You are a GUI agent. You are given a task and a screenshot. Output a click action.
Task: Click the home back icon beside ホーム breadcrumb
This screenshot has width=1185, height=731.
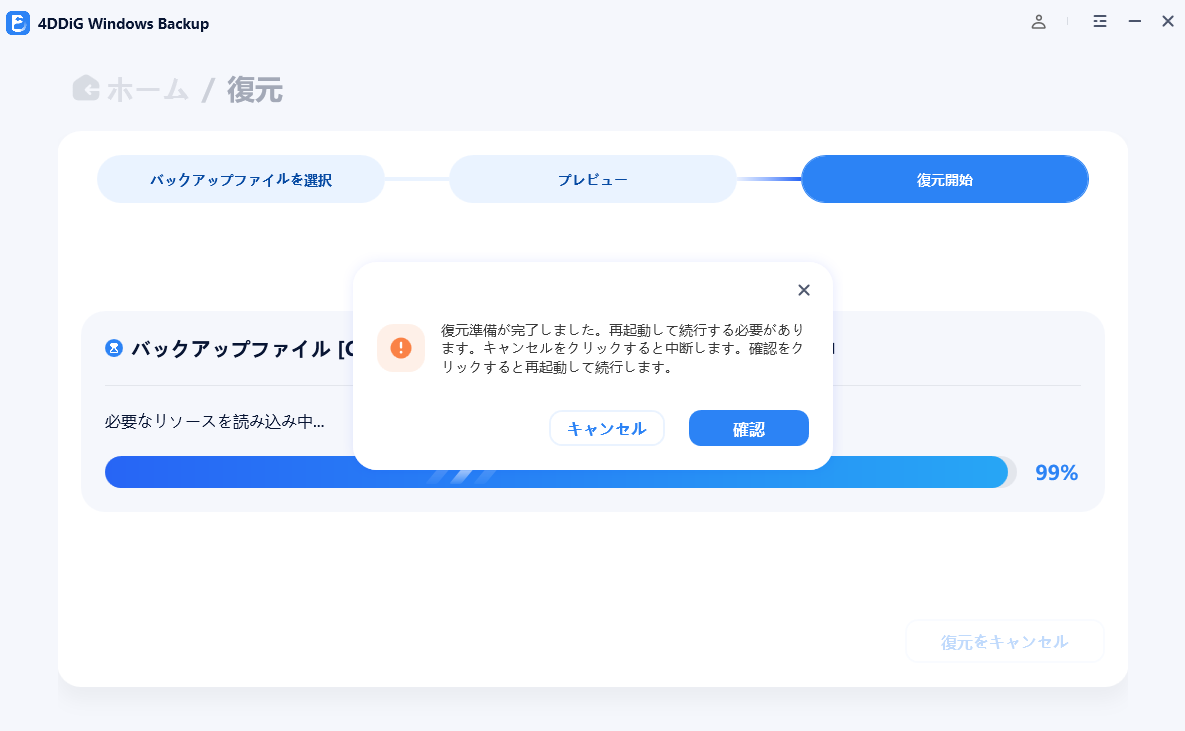pos(84,88)
